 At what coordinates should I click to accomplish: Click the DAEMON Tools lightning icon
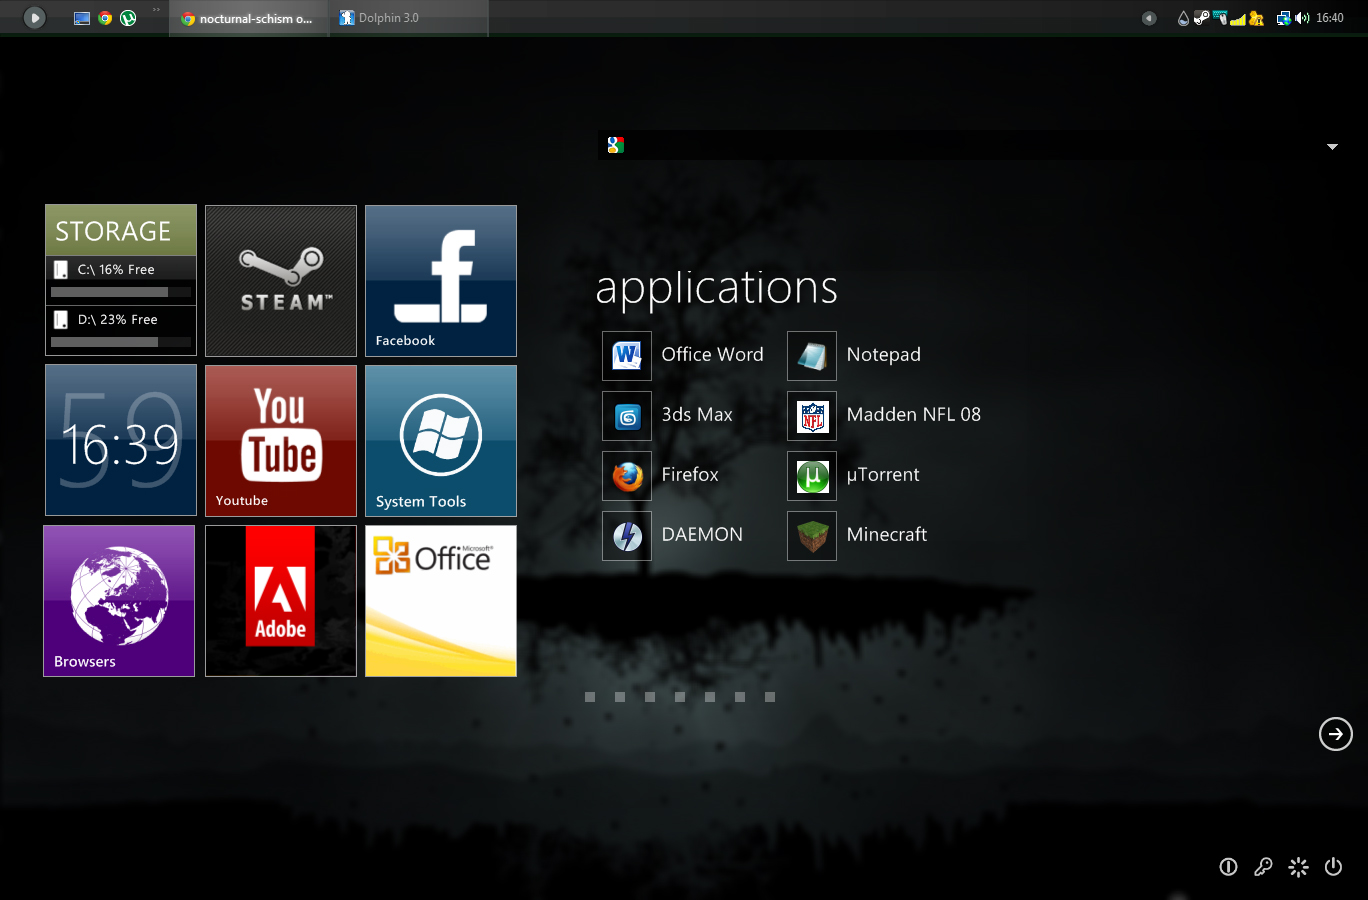point(627,536)
